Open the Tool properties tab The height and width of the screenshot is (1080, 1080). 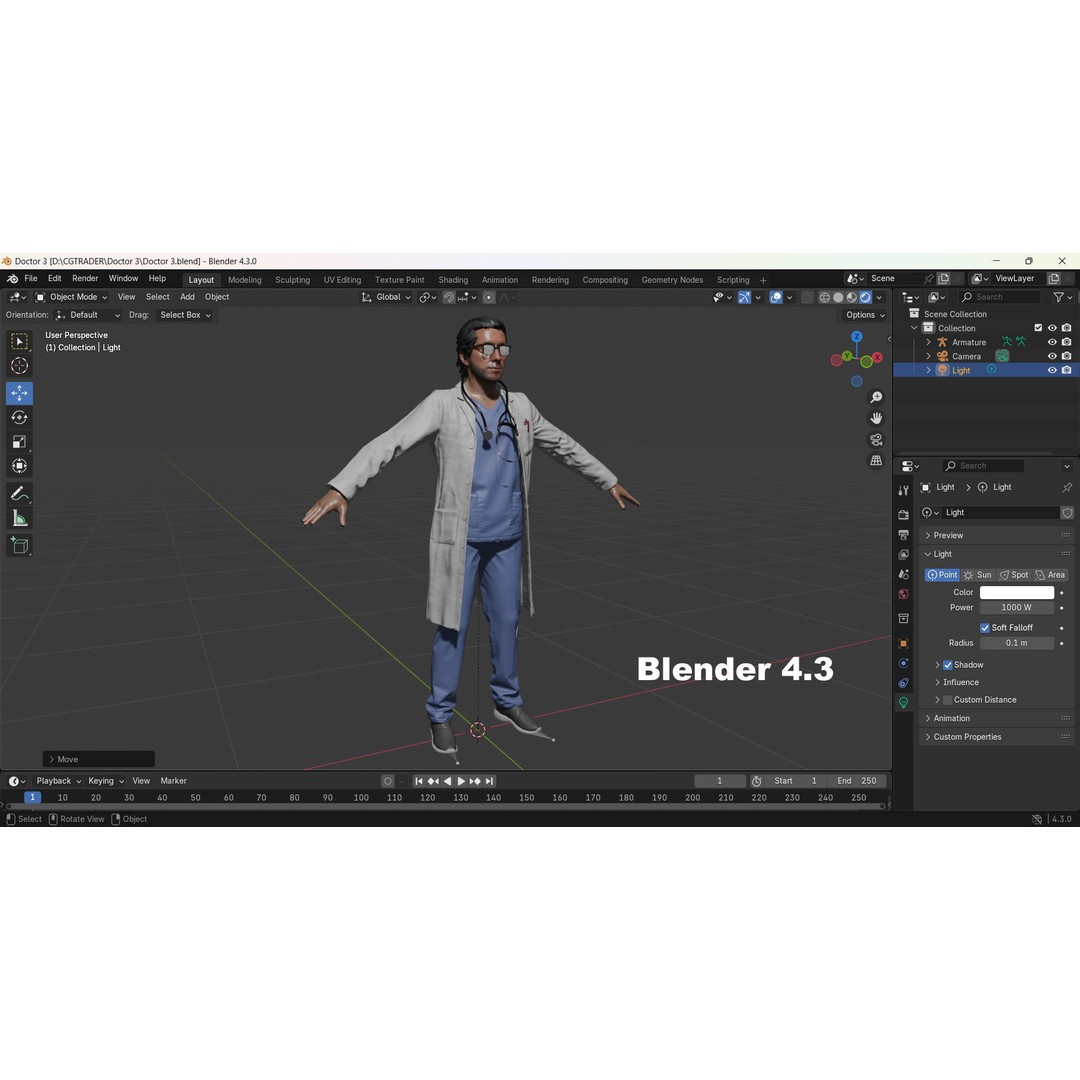(x=904, y=490)
